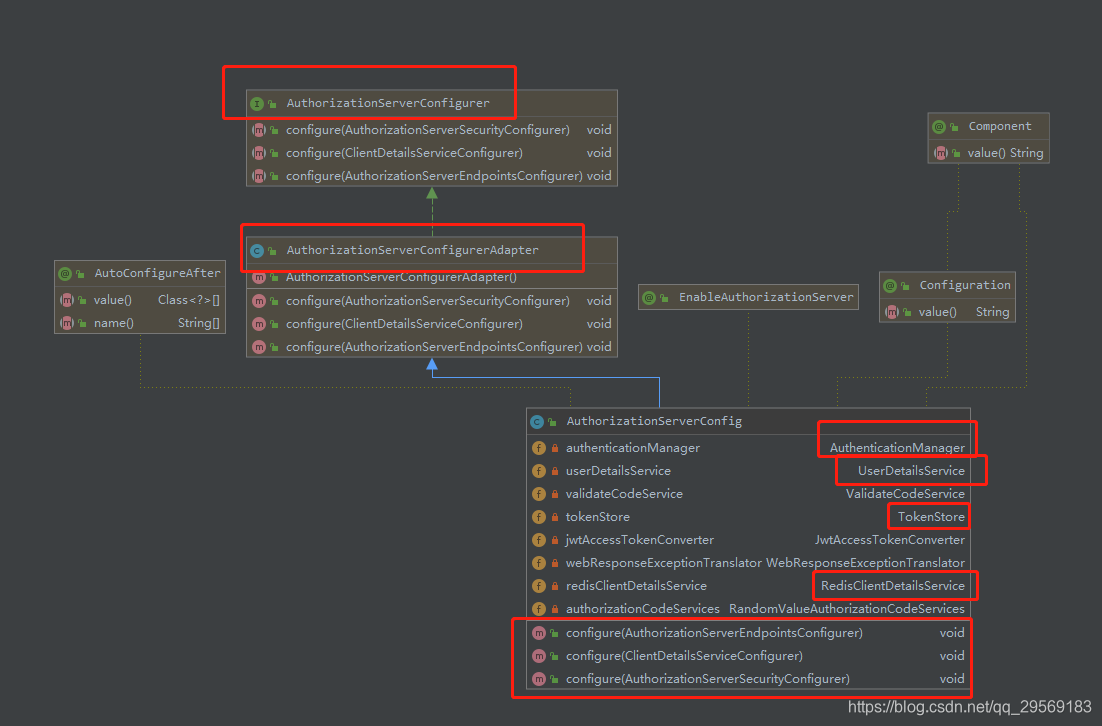Image resolution: width=1102 pixels, height=726 pixels.
Task: Select the validateCodeService field row
Action: (622, 493)
